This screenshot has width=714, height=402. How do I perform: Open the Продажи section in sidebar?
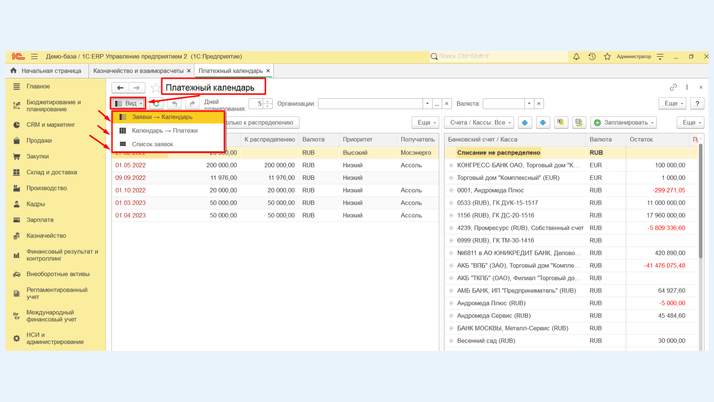tap(39, 141)
